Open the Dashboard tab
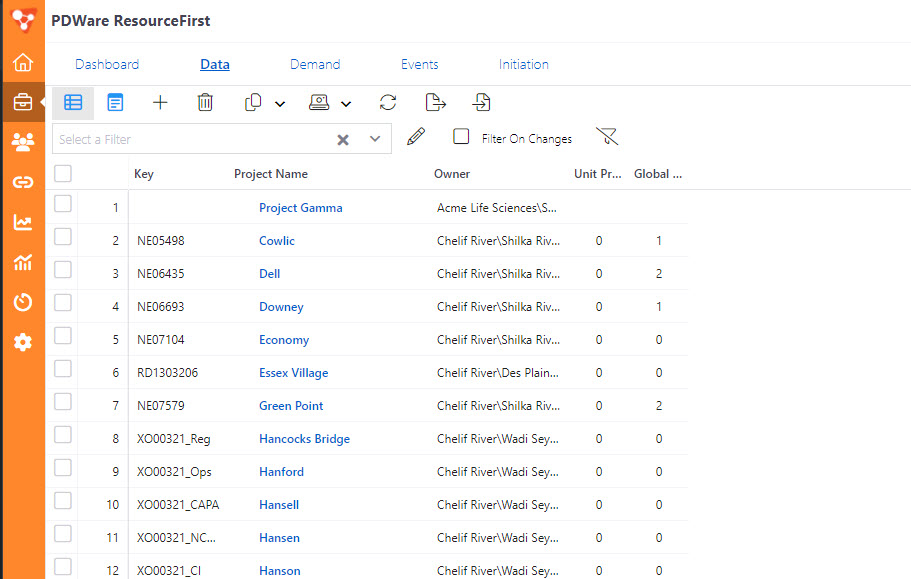911x579 pixels. [x=107, y=64]
